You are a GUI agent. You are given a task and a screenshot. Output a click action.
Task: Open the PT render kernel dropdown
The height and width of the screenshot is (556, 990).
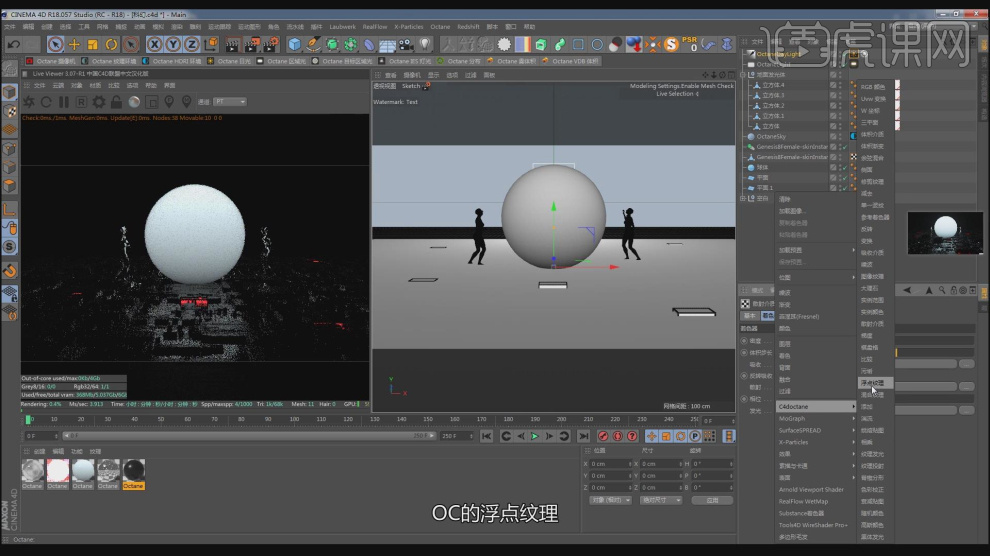(230, 102)
